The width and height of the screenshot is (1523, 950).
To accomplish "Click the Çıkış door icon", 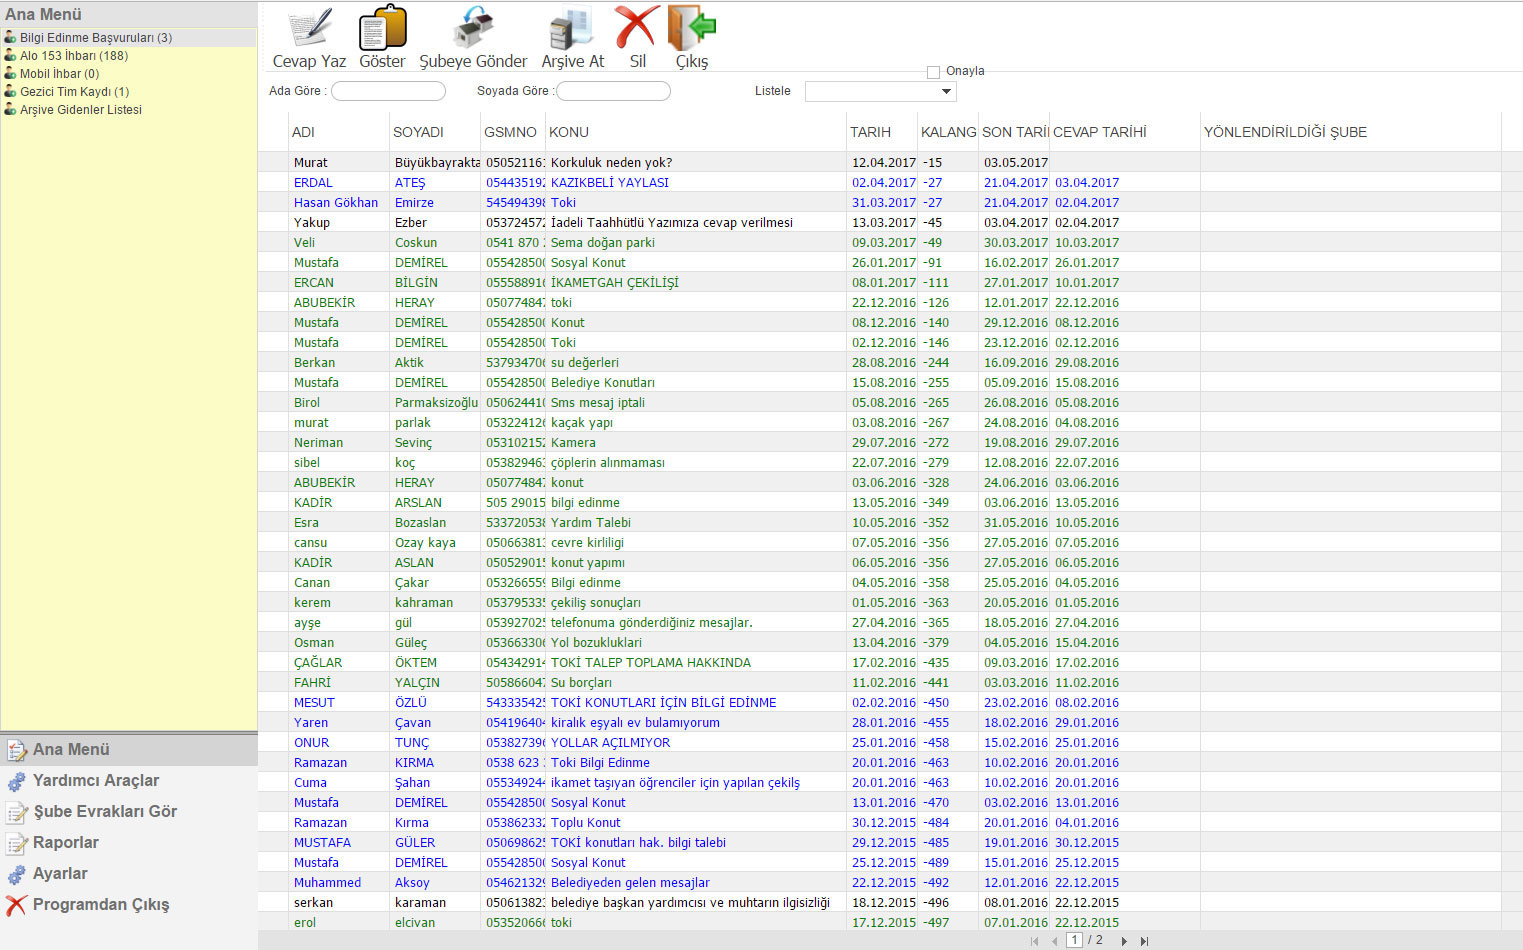I will coord(692,28).
